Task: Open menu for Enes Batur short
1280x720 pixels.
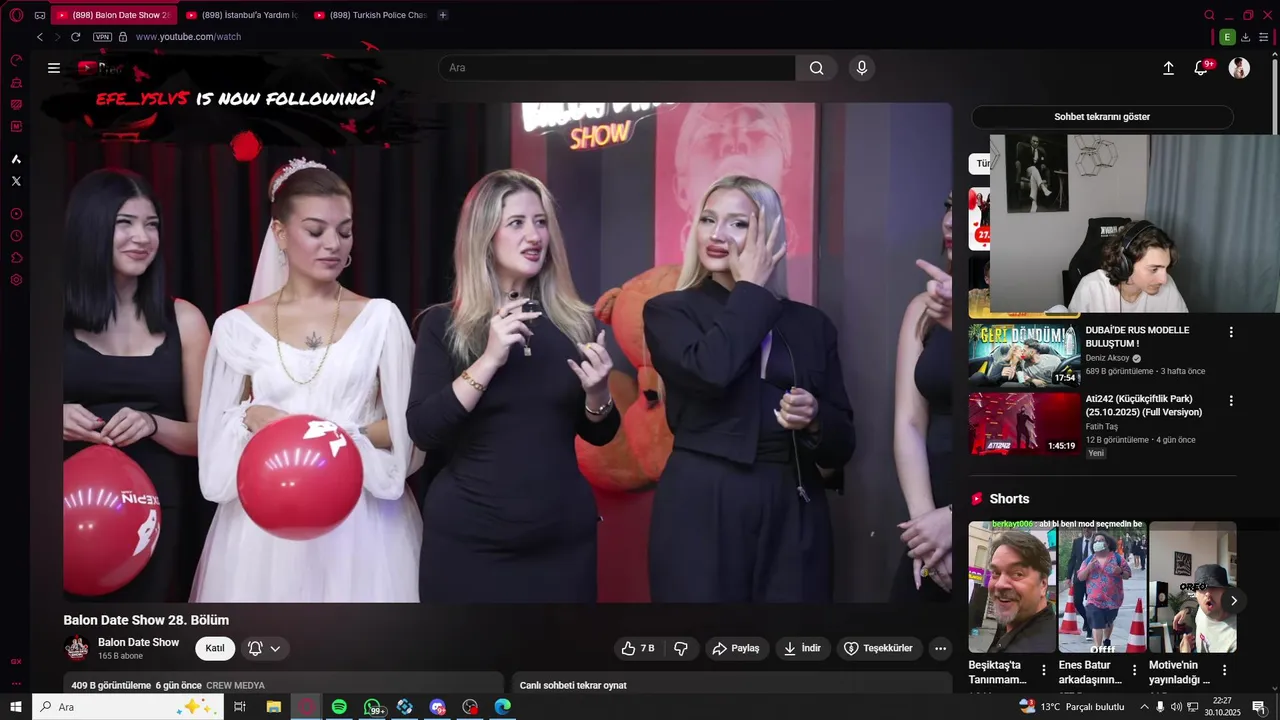Action: tap(1134, 670)
